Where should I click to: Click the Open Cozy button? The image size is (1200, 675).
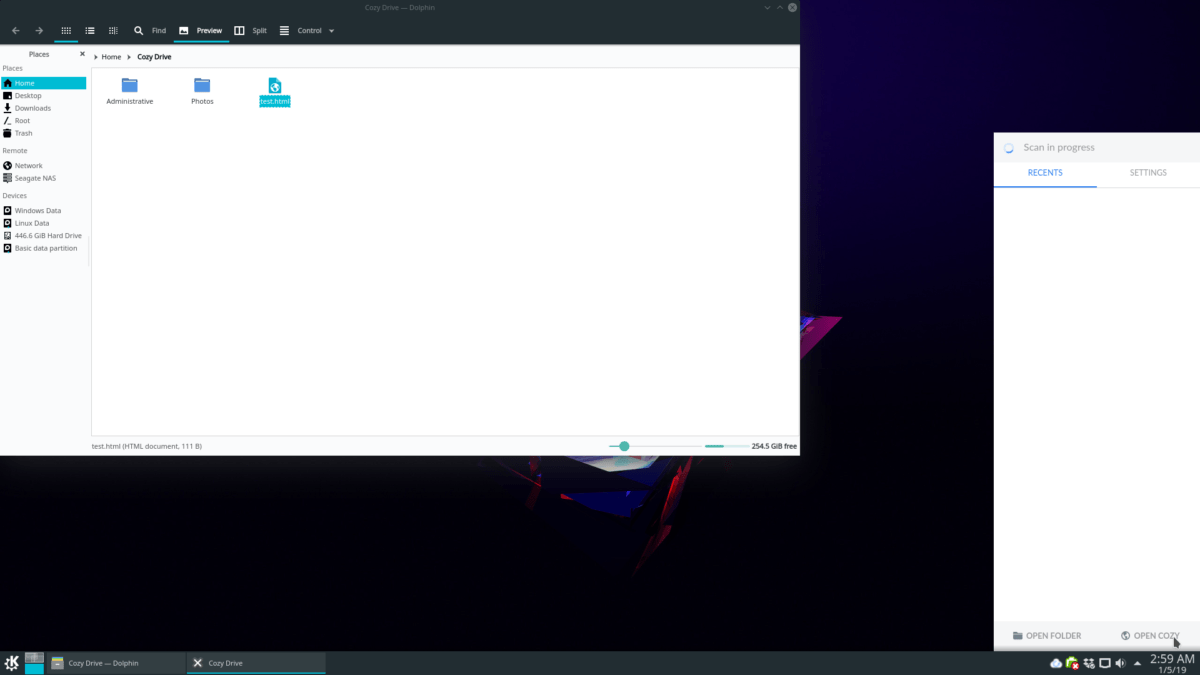[1150, 636]
